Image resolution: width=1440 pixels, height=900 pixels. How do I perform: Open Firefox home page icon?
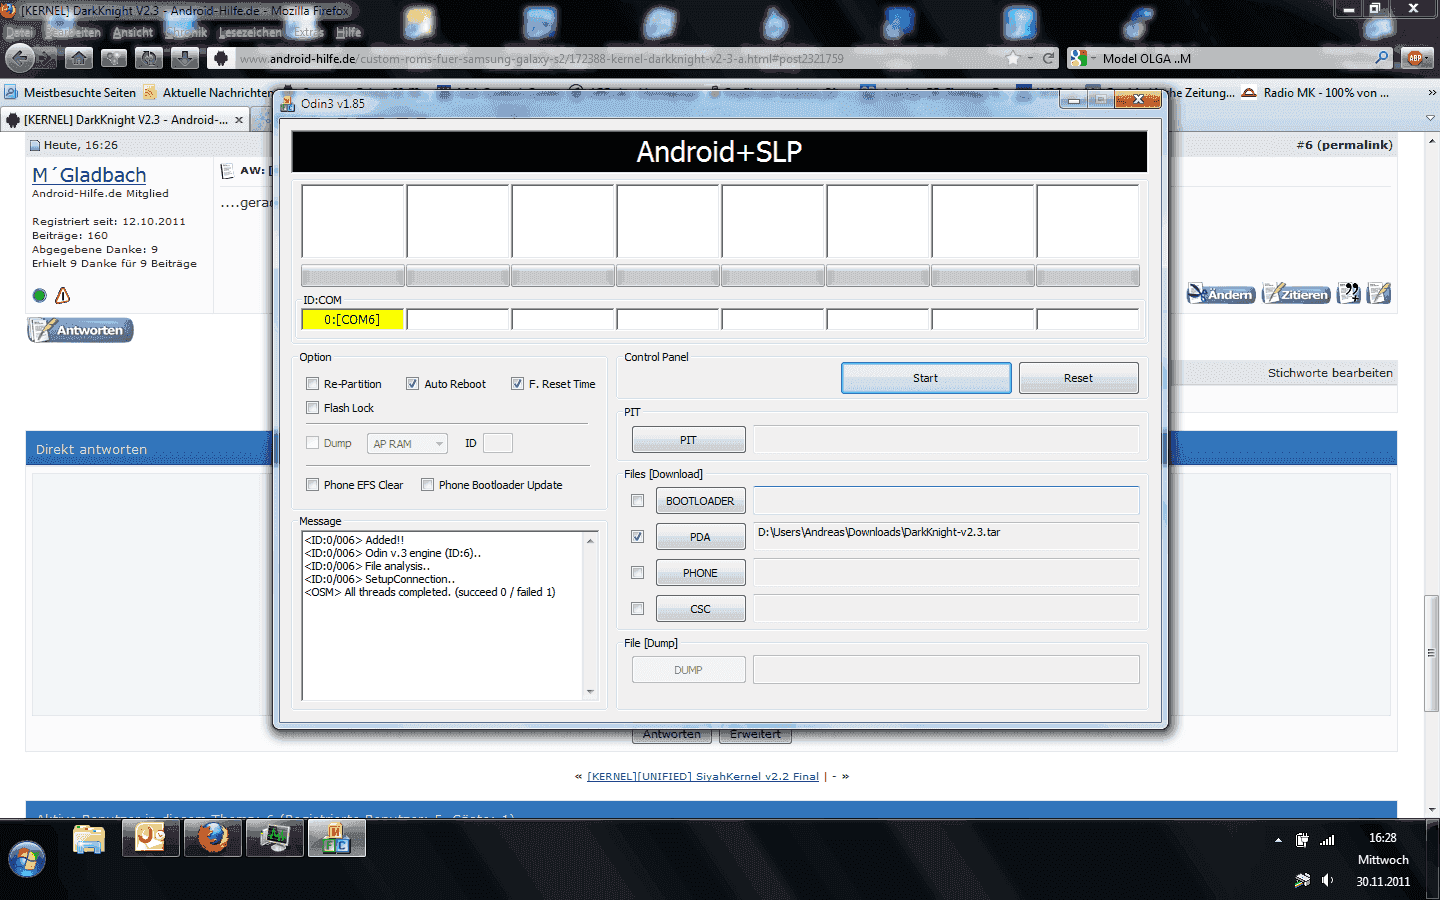tap(79, 58)
